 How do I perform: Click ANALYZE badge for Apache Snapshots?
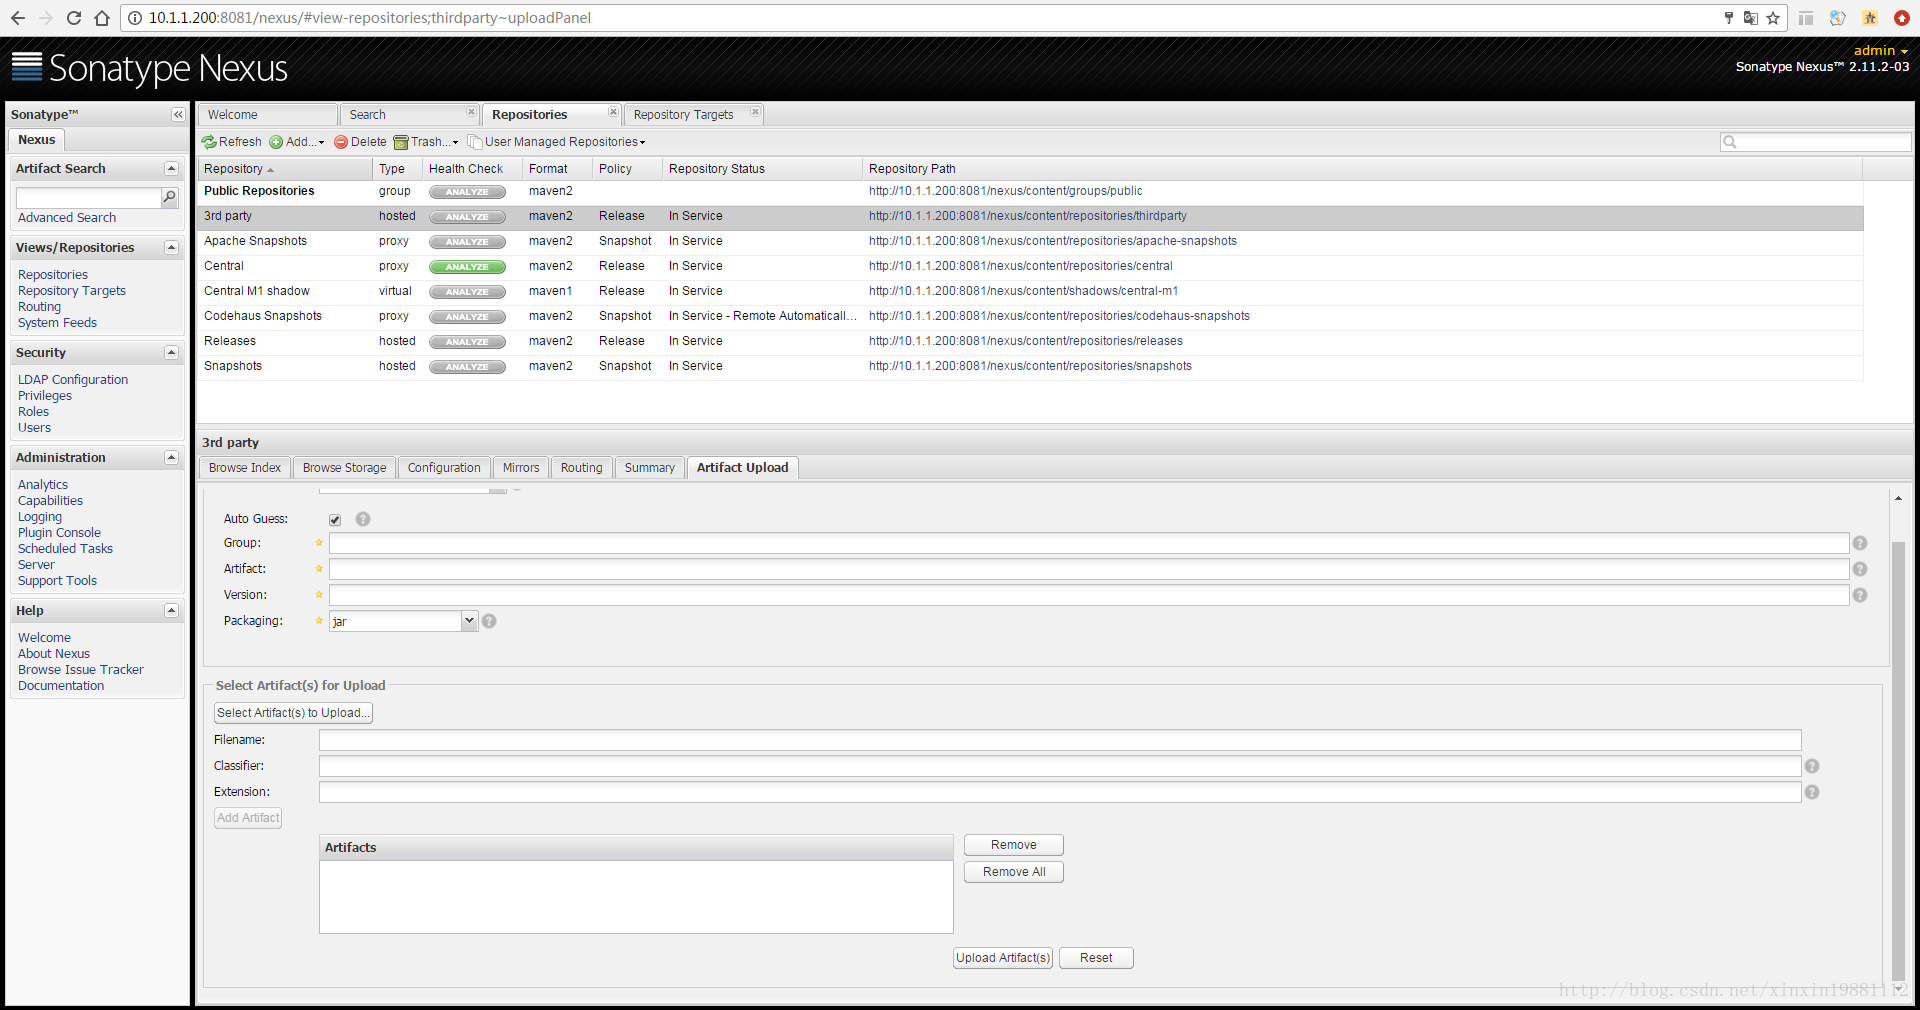(x=467, y=242)
